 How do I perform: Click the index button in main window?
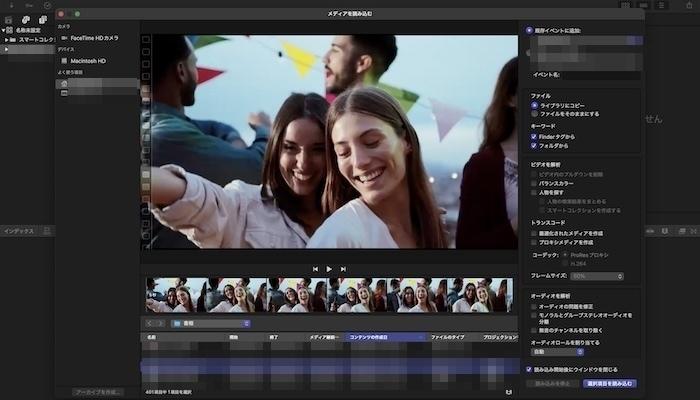click(19, 231)
